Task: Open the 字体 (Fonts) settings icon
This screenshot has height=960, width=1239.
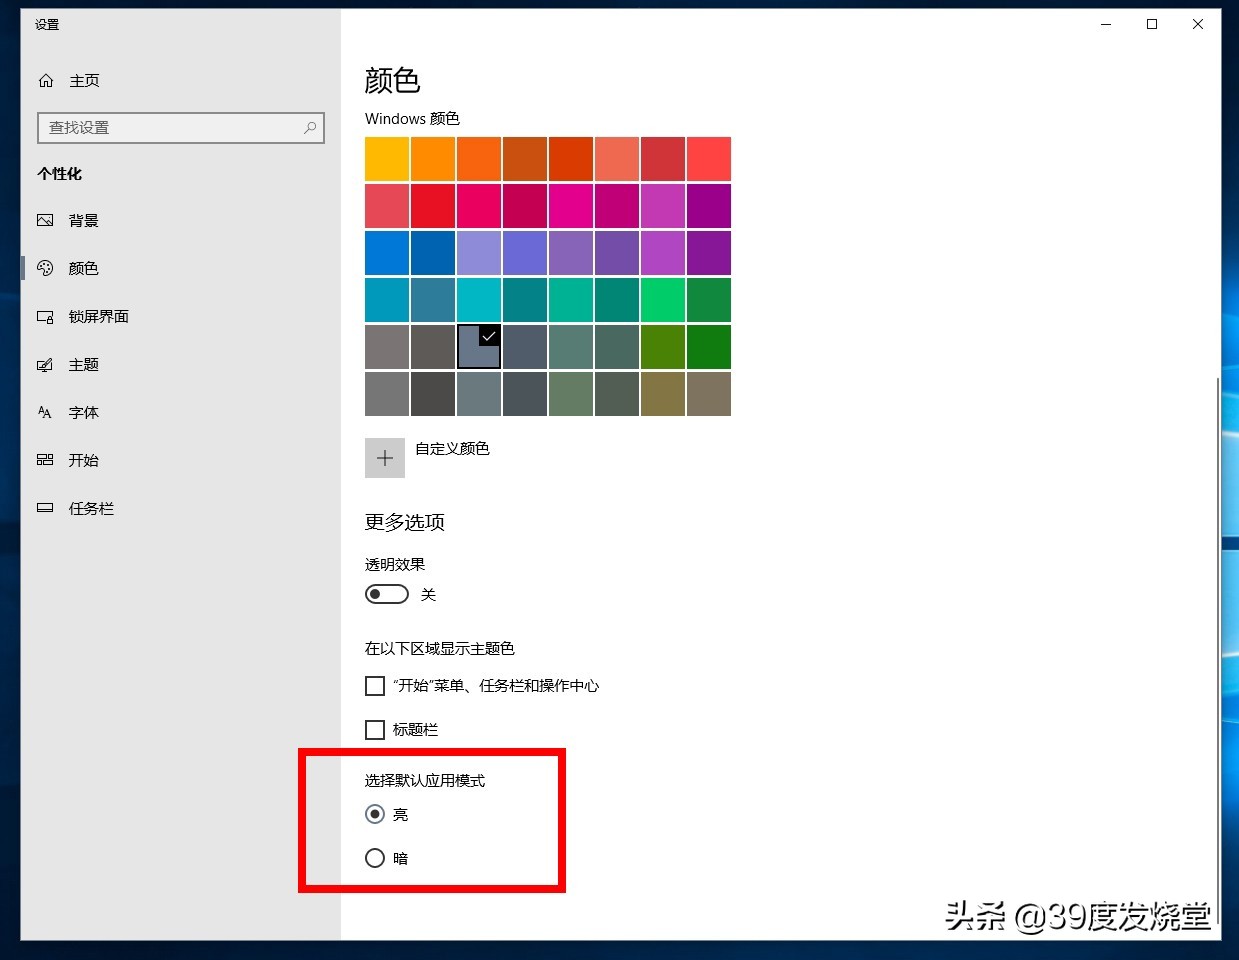Action: [46, 412]
